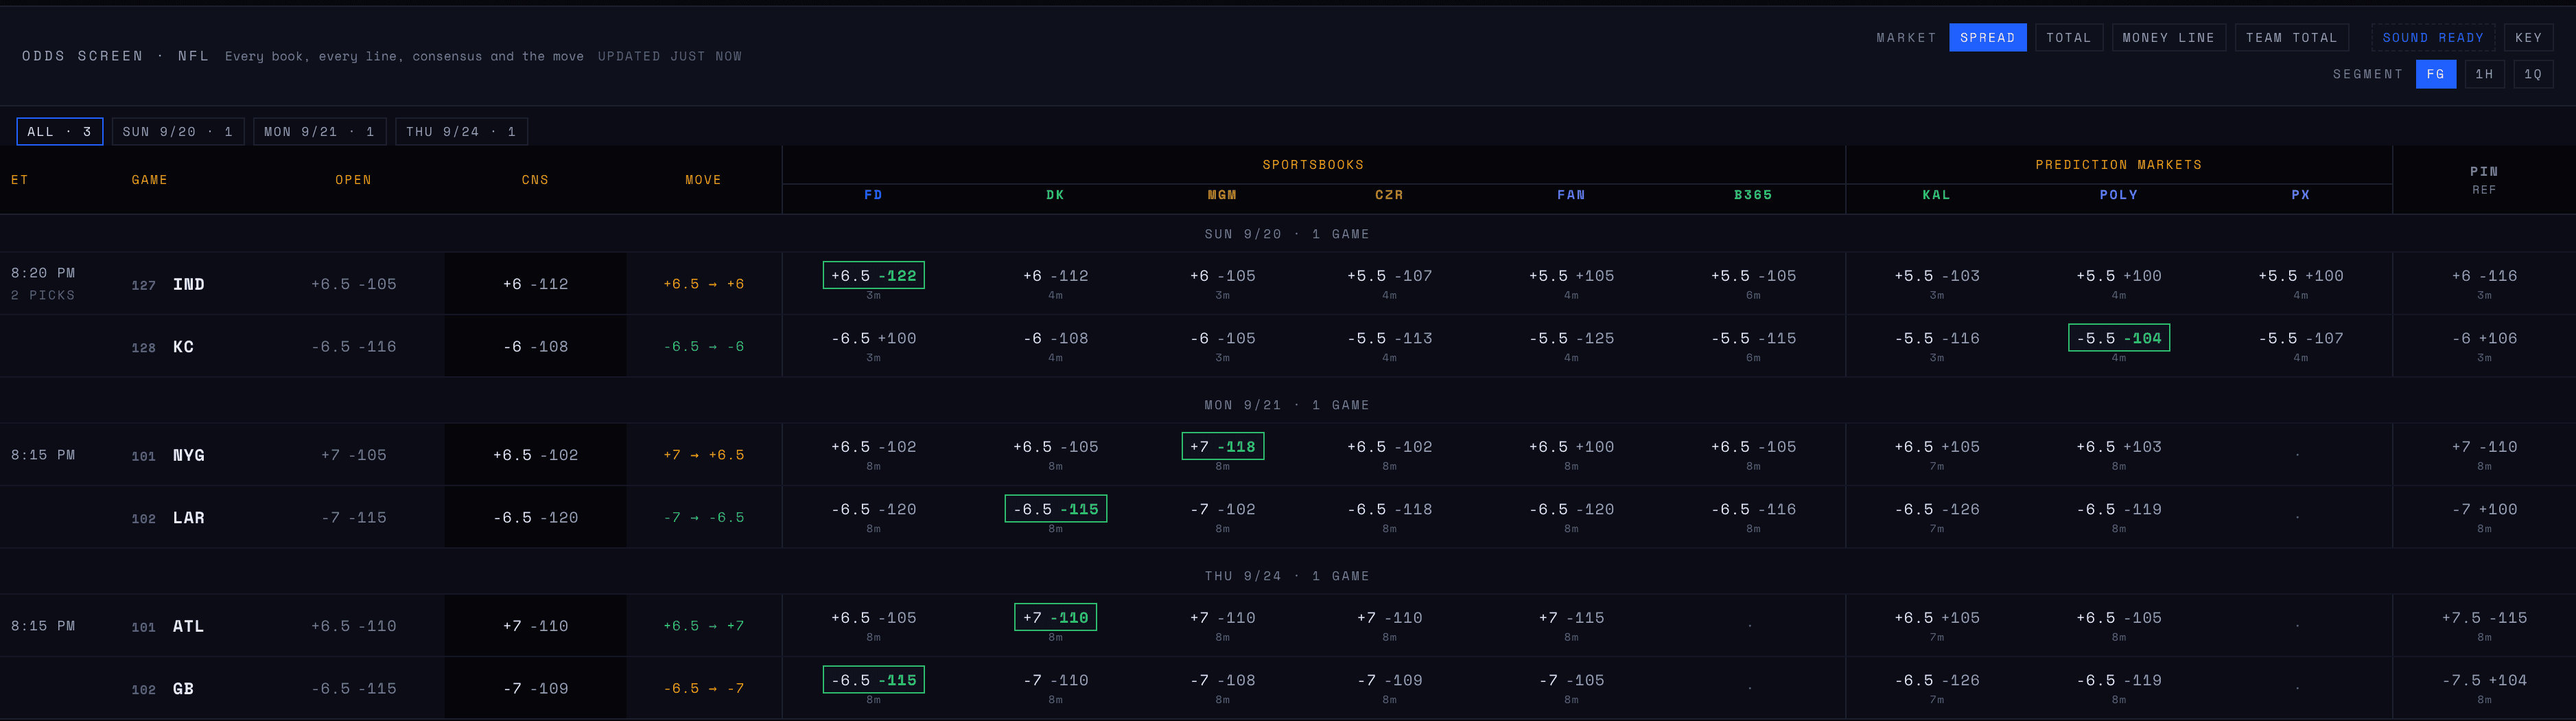This screenshot has width=2576, height=721.
Task: Click NYG consensus +6.5 -102 cell
Action: (535, 455)
